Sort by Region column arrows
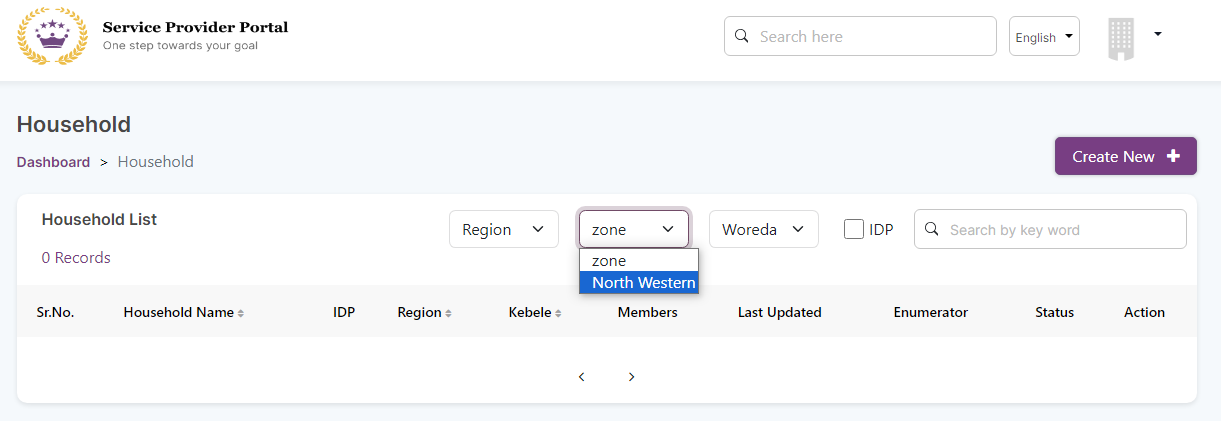This screenshot has height=421, width=1221. [448, 313]
